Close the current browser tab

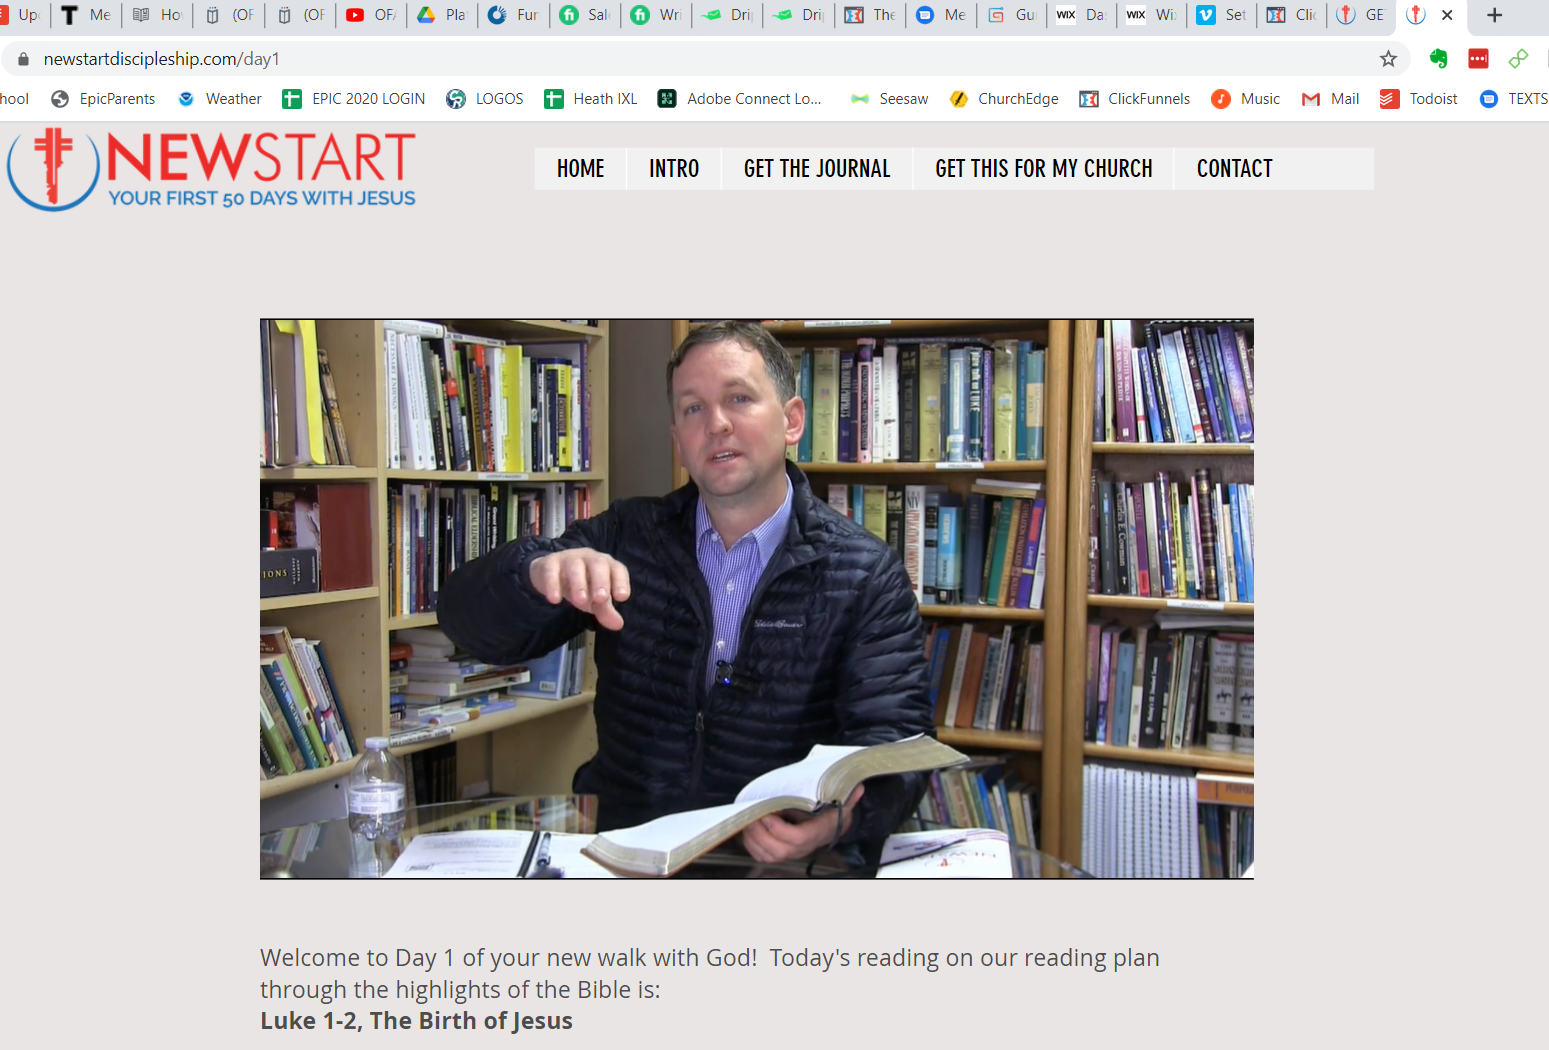1447,15
